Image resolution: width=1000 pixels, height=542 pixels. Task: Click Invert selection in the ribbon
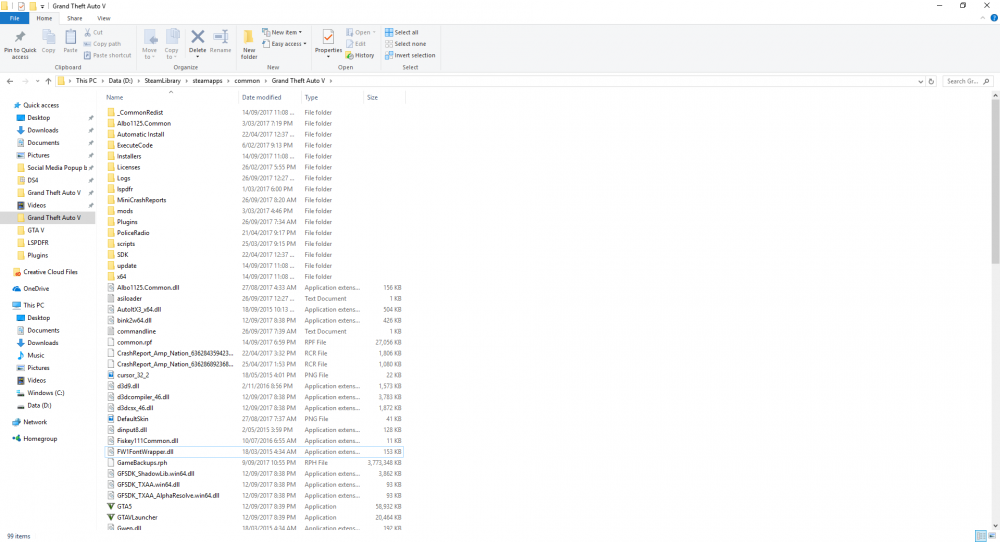(x=410, y=55)
